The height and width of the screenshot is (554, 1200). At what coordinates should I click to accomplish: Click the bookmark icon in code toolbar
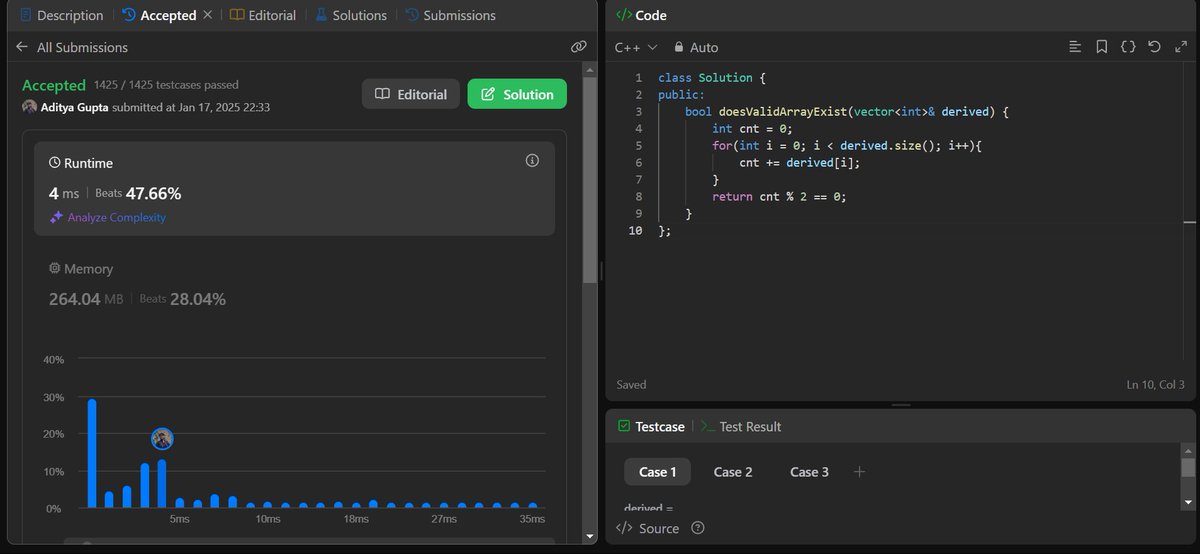tap(1101, 47)
